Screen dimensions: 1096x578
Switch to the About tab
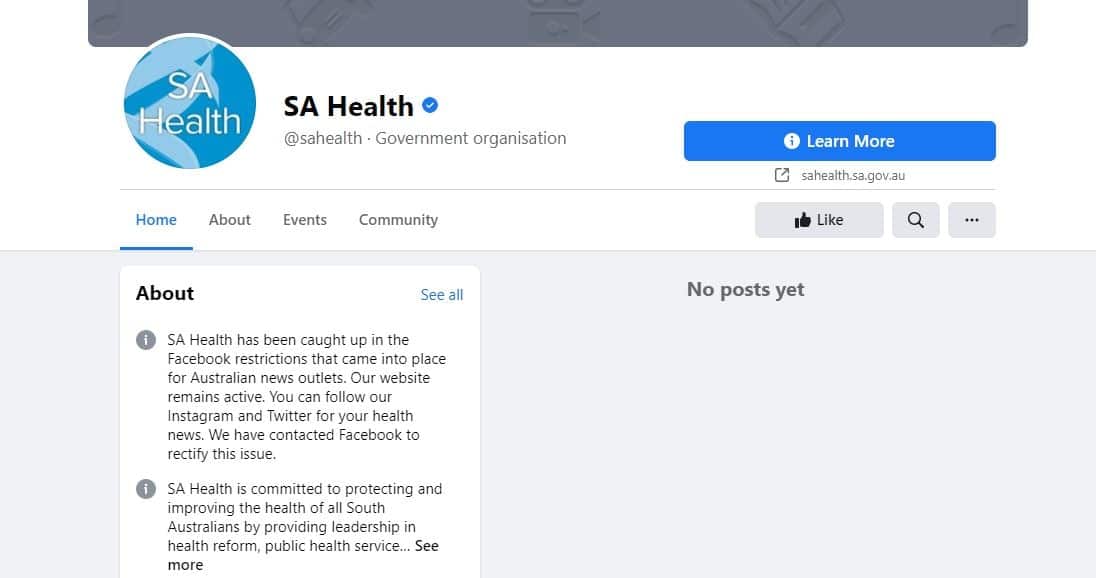click(229, 219)
